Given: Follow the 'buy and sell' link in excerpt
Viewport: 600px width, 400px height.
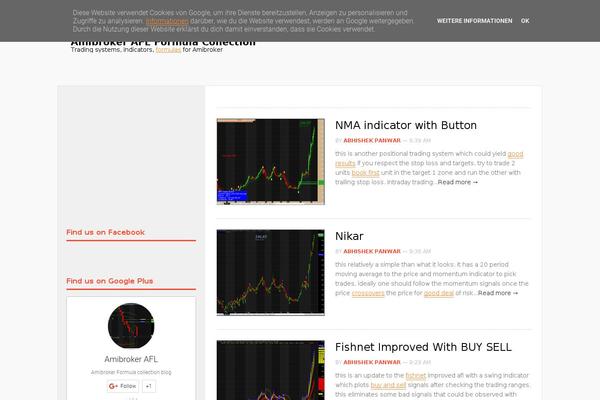Looking at the screenshot, I should 388,385.
